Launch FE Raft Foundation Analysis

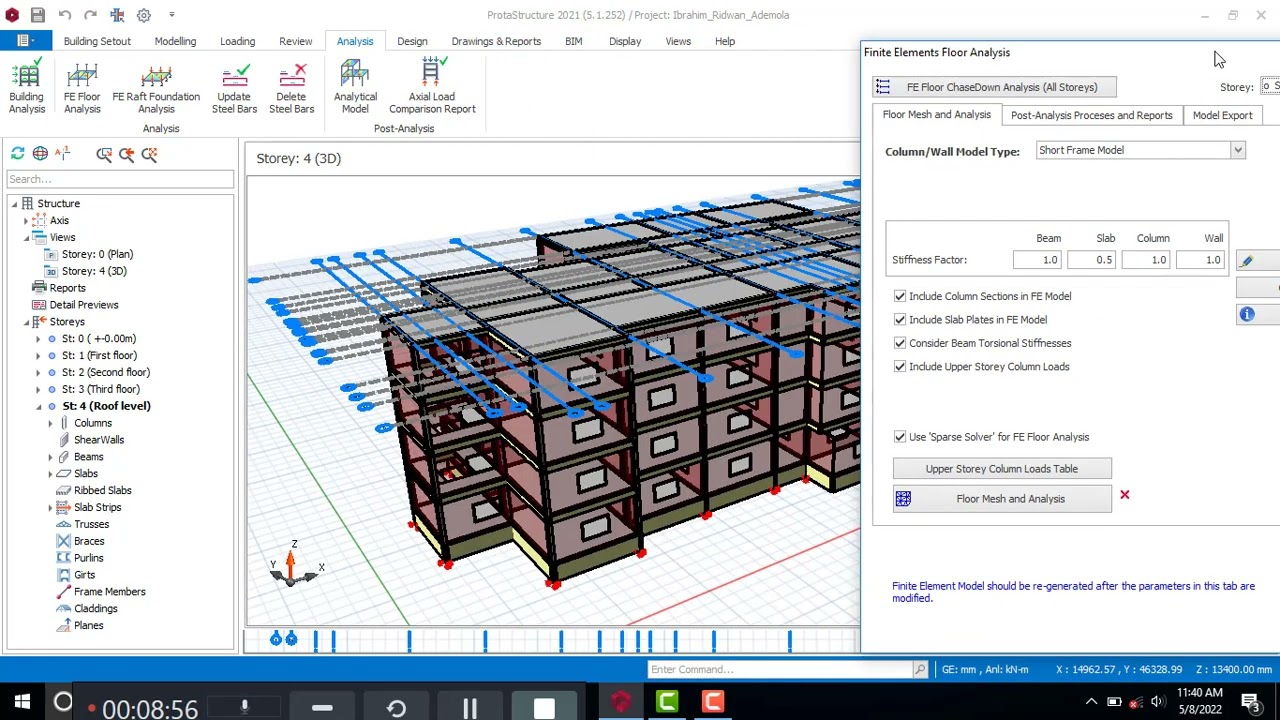click(x=156, y=87)
